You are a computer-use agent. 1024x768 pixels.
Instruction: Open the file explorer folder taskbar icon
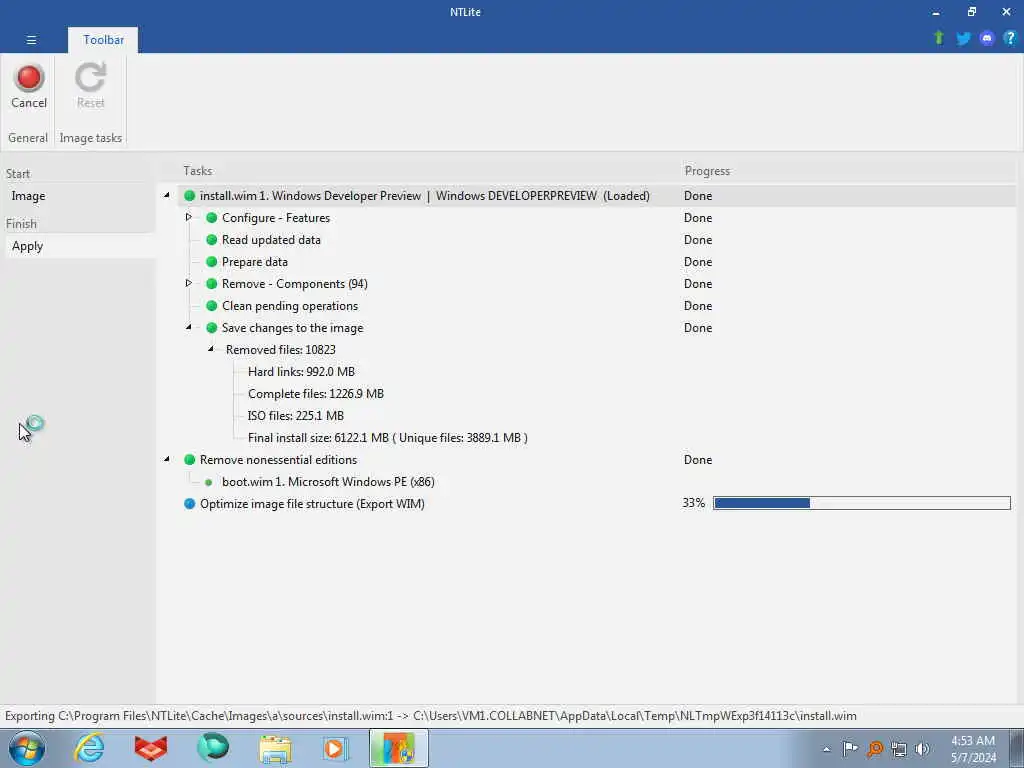coord(275,749)
